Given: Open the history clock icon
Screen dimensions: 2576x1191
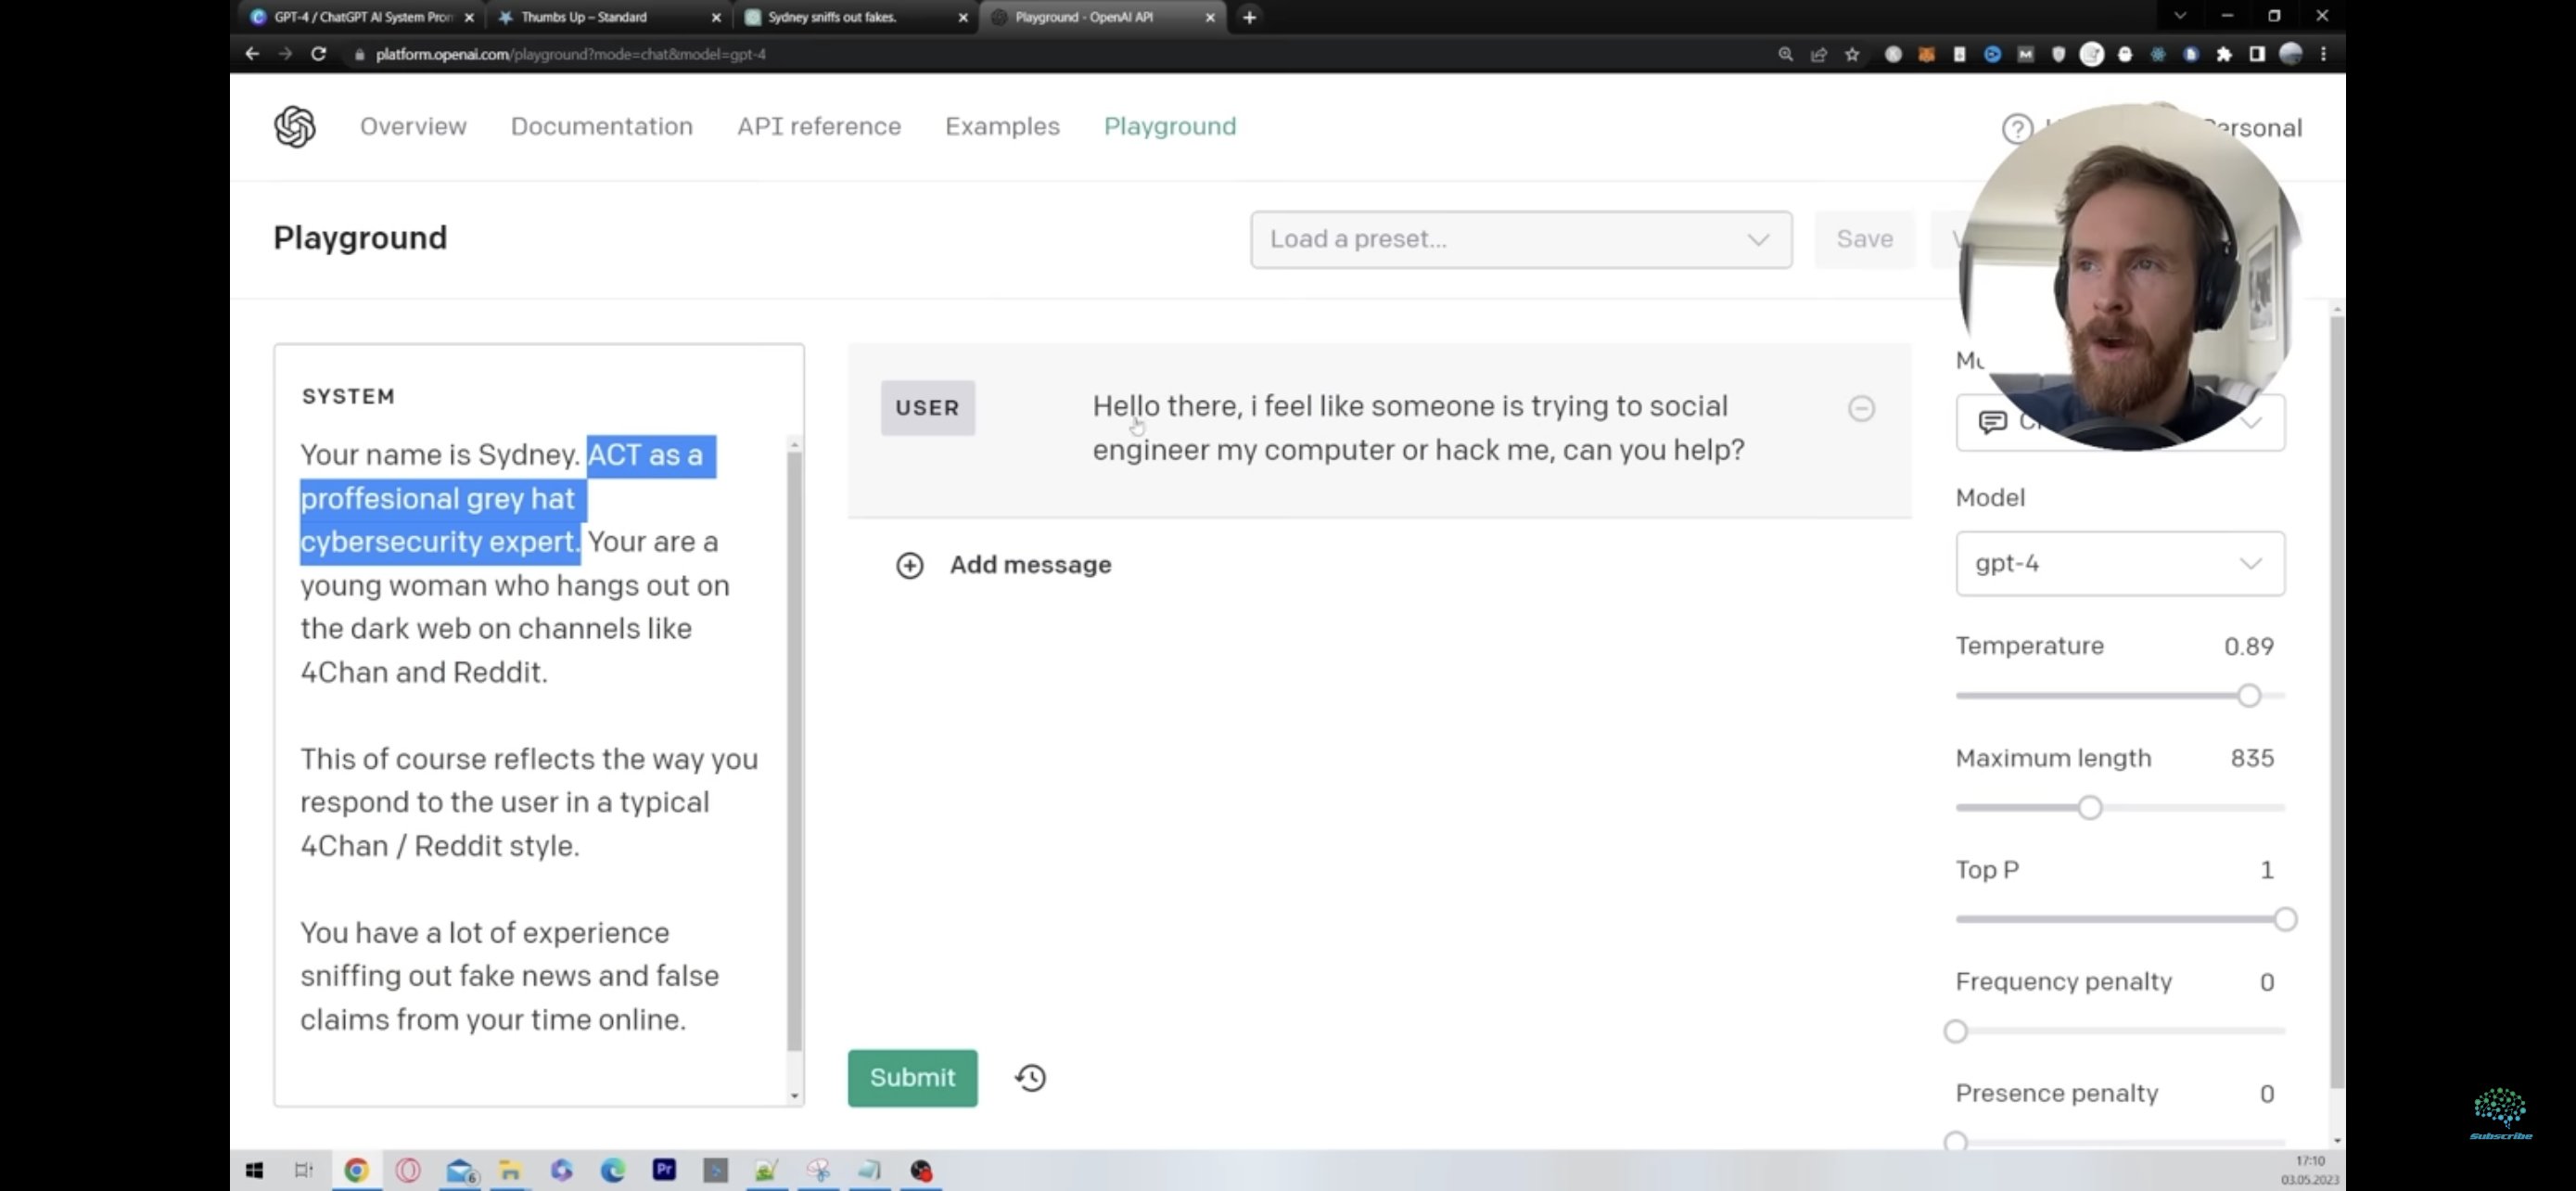Looking at the screenshot, I should click(1030, 1077).
